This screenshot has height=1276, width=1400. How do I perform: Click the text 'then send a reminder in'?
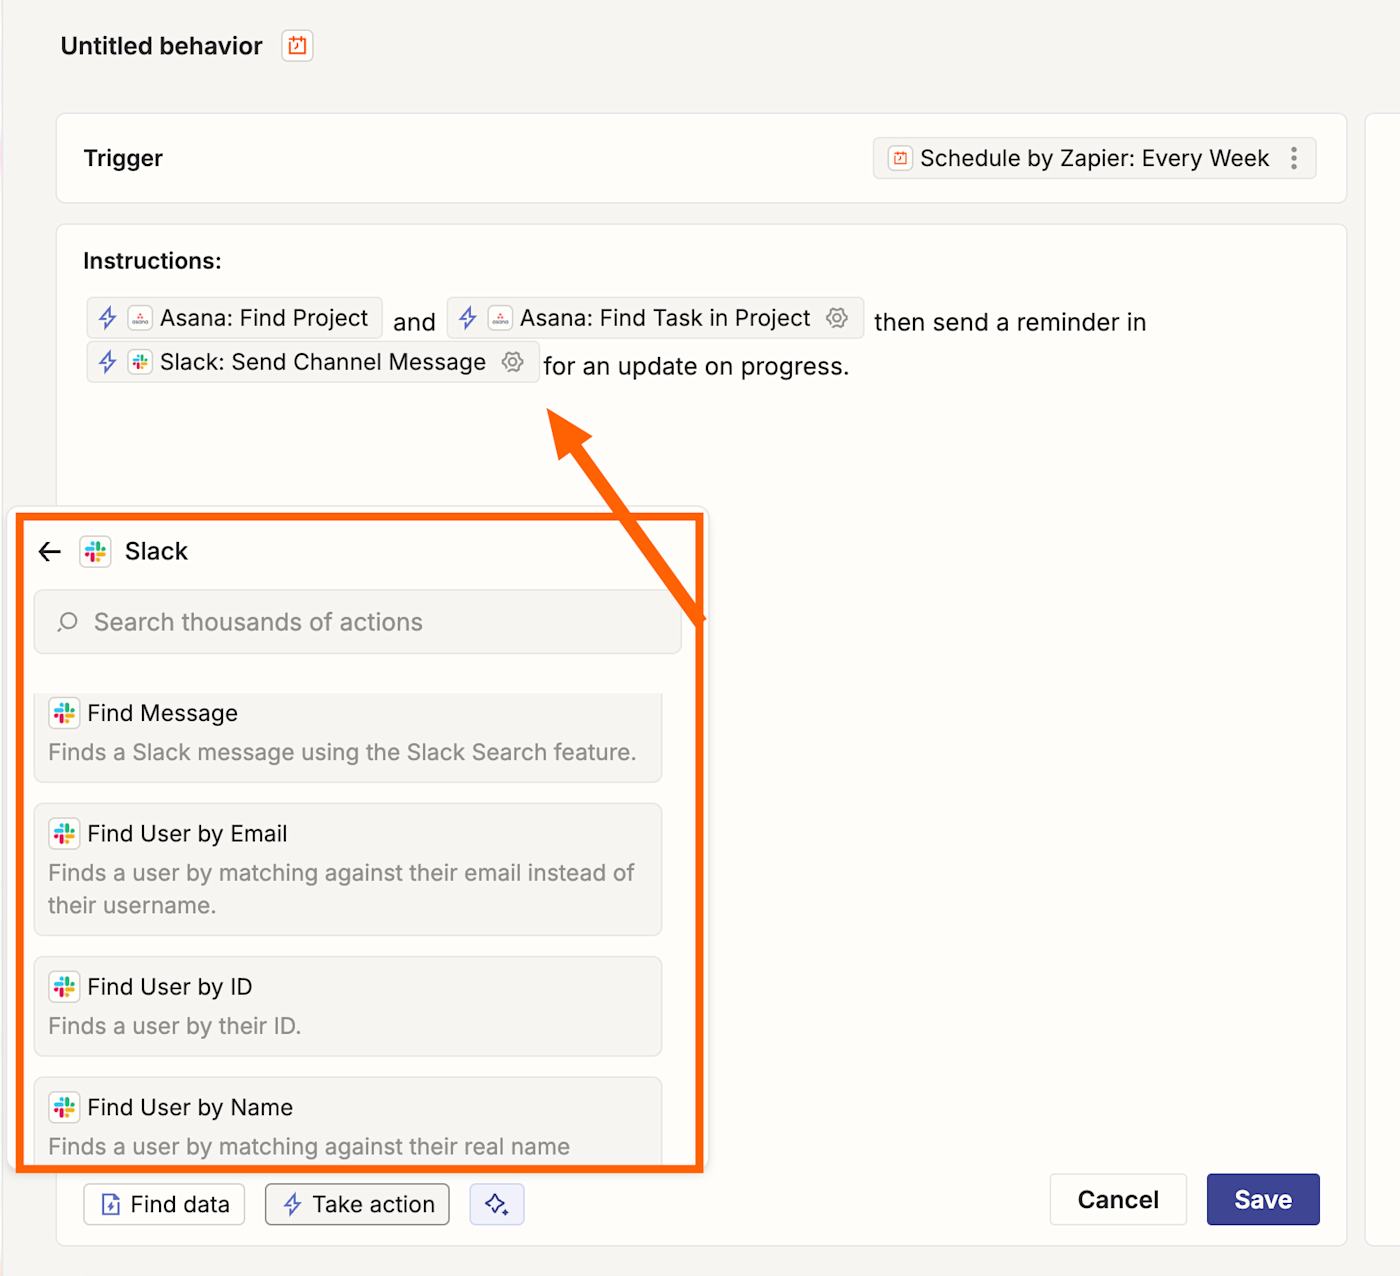(1010, 322)
